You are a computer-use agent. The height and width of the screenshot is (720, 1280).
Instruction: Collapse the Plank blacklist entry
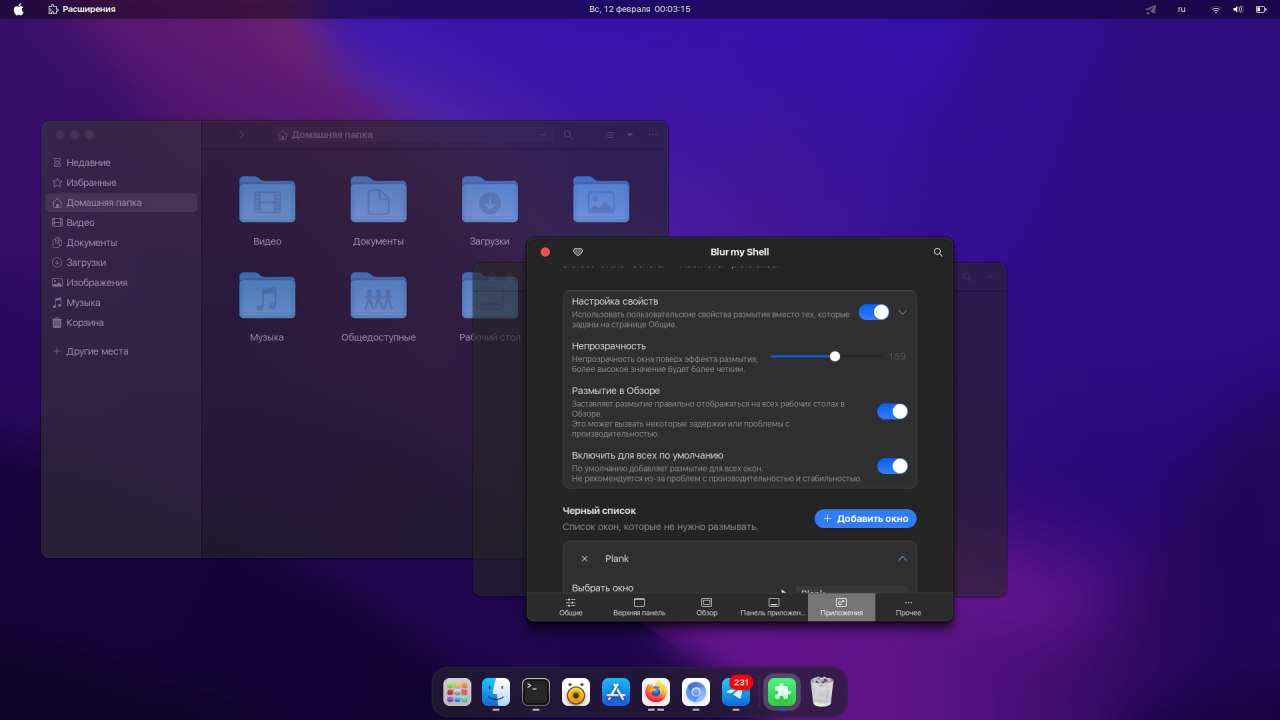click(x=902, y=559)
